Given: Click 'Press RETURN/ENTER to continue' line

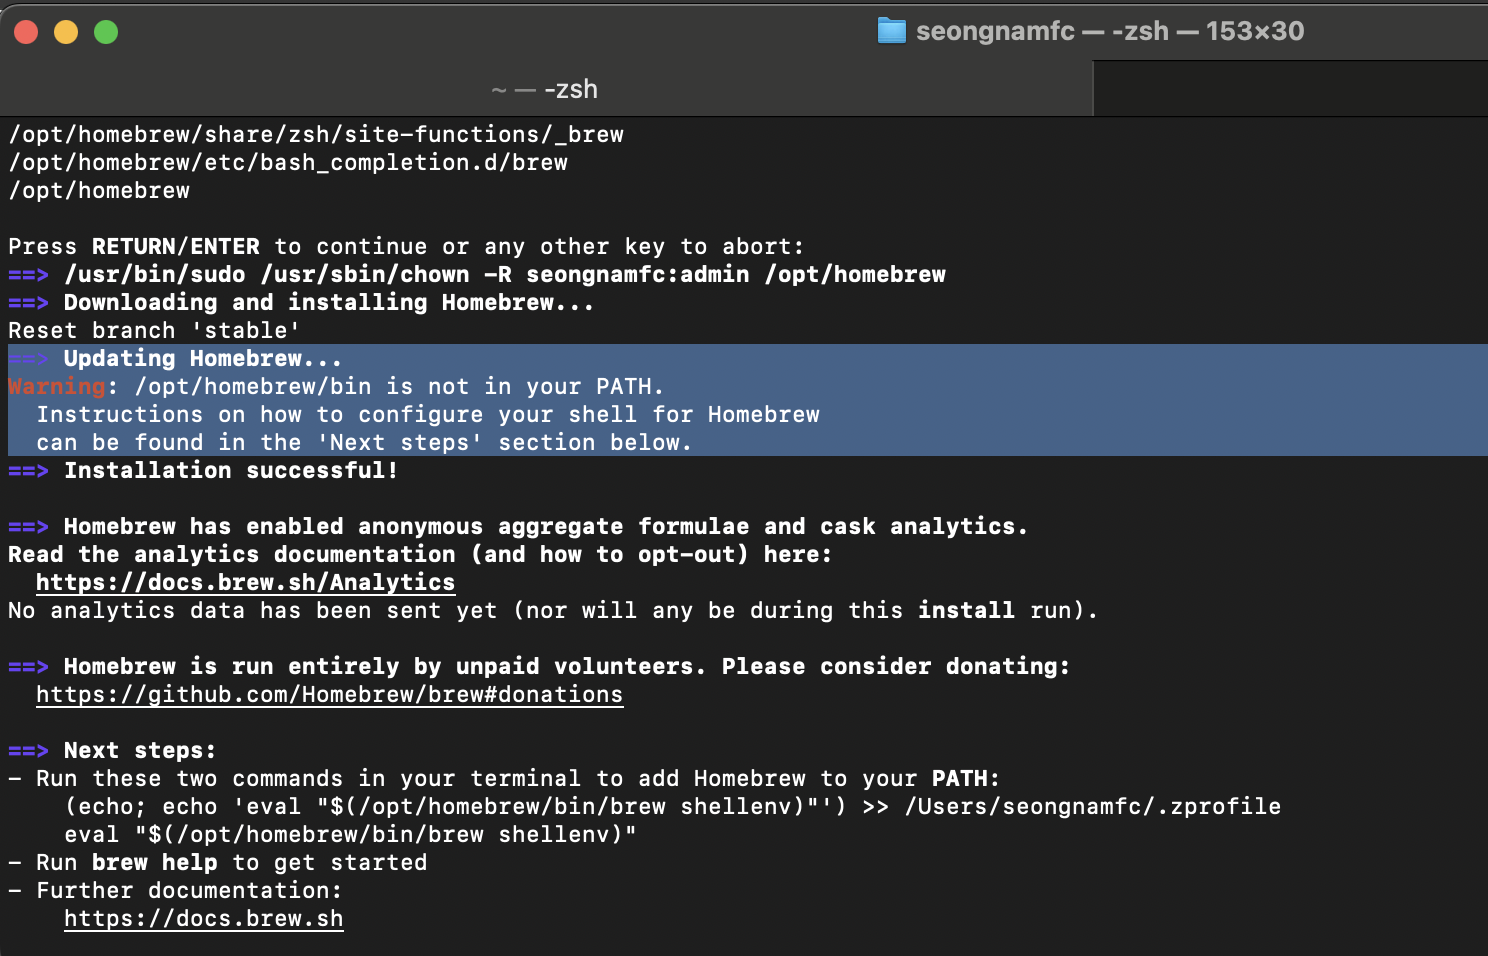Looking at the screenshot, I should coord(406,246).
